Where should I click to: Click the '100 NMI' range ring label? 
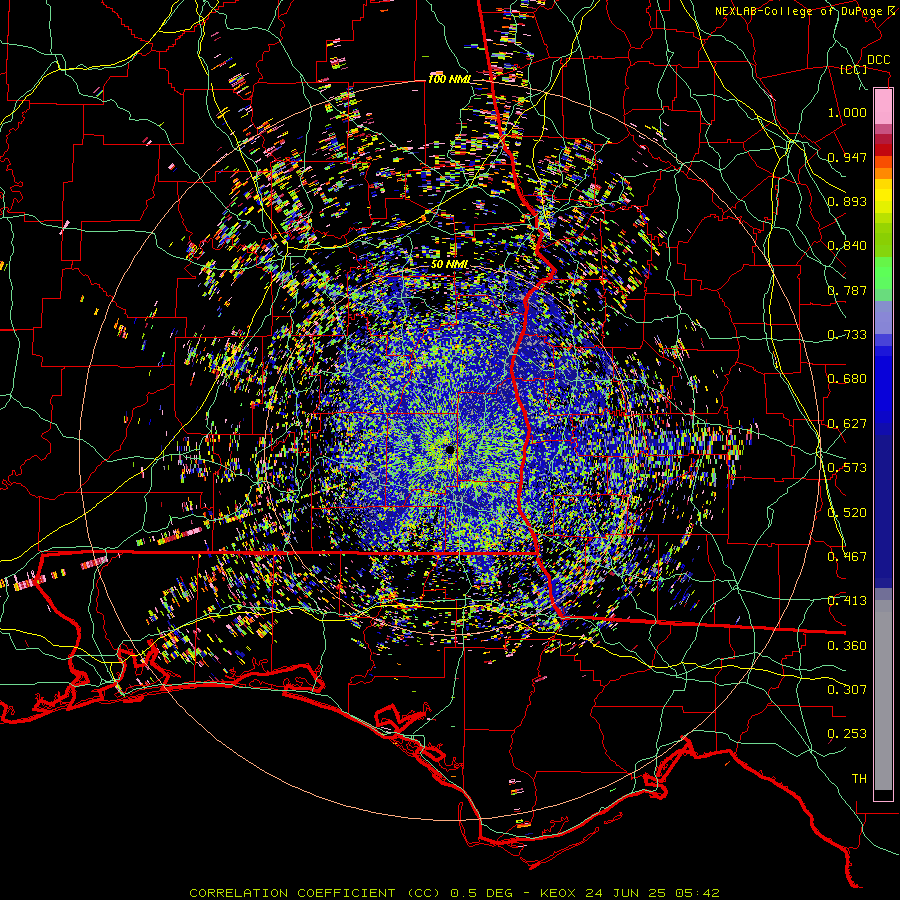coord(449,79)
